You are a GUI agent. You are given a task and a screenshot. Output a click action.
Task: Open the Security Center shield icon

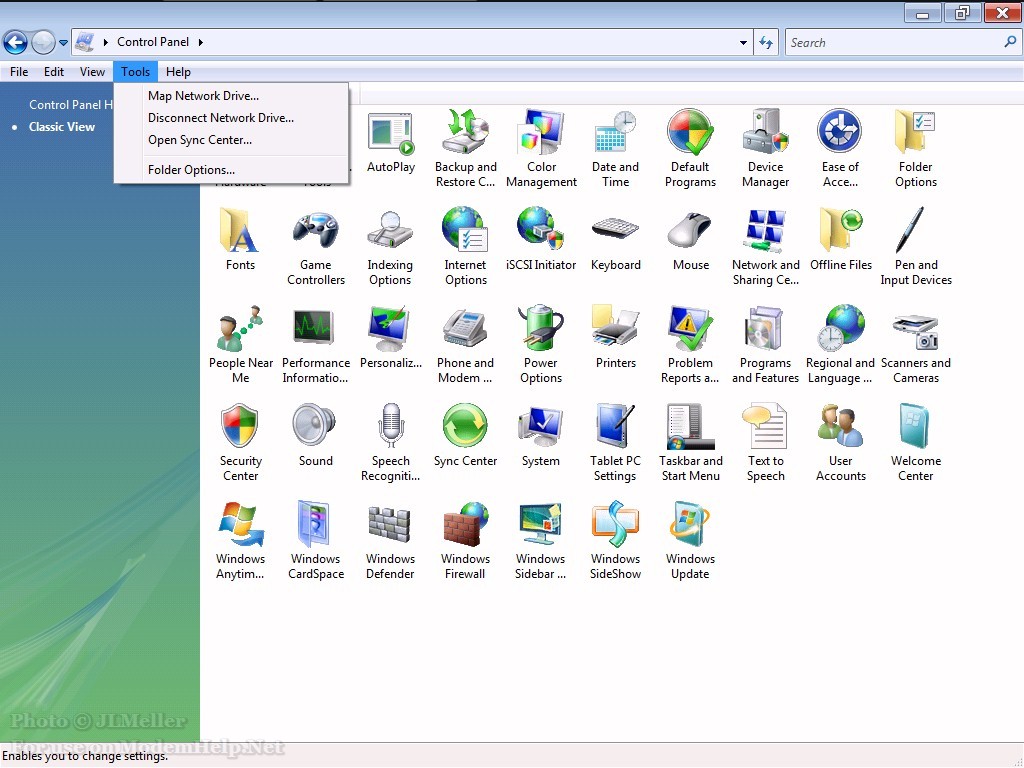pos(240,428)
